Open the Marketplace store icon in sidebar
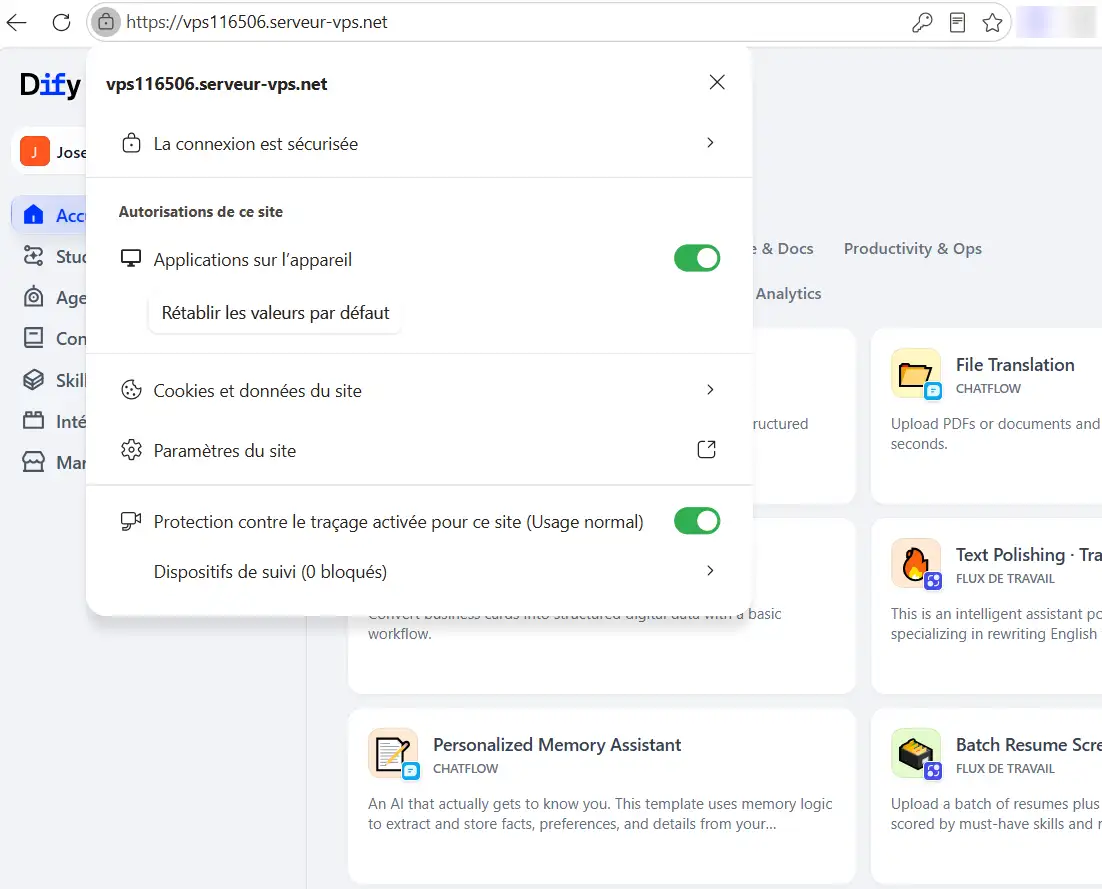Viewport: 1102px width, 889px height. coord(33,462)
